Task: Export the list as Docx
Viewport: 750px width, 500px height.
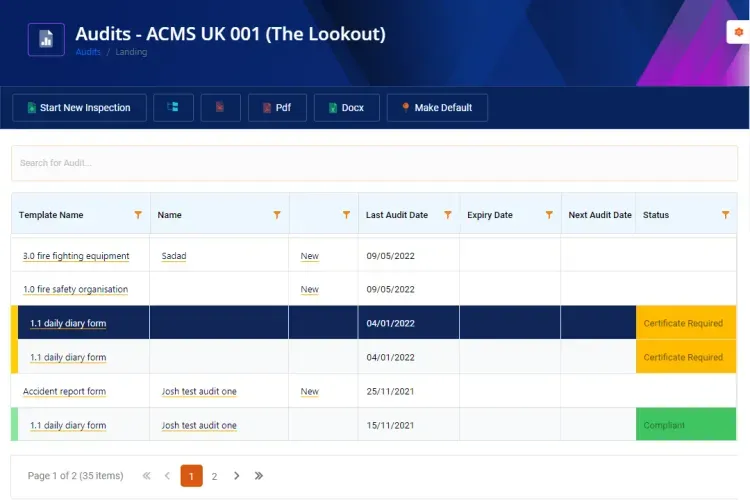Action: (346, 108)
